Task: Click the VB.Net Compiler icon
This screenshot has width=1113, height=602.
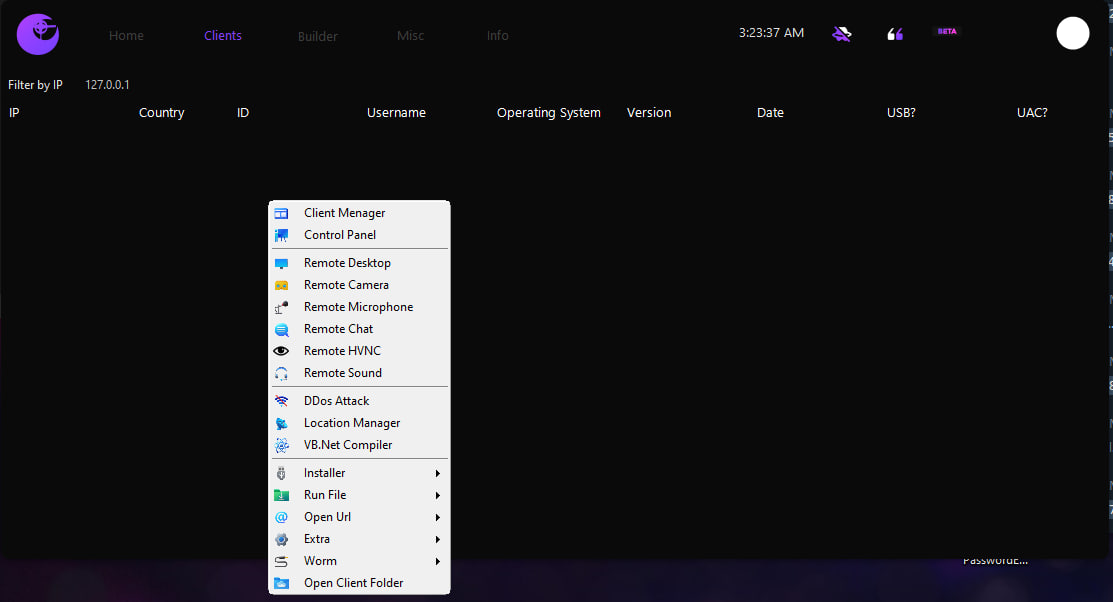Action: pos(282,445)
